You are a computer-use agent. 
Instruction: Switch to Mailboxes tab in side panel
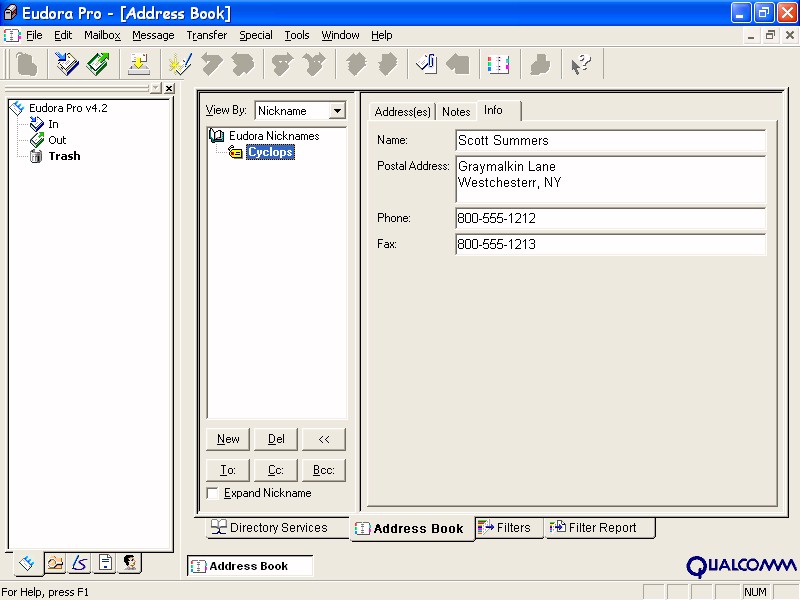click(27, 564)
